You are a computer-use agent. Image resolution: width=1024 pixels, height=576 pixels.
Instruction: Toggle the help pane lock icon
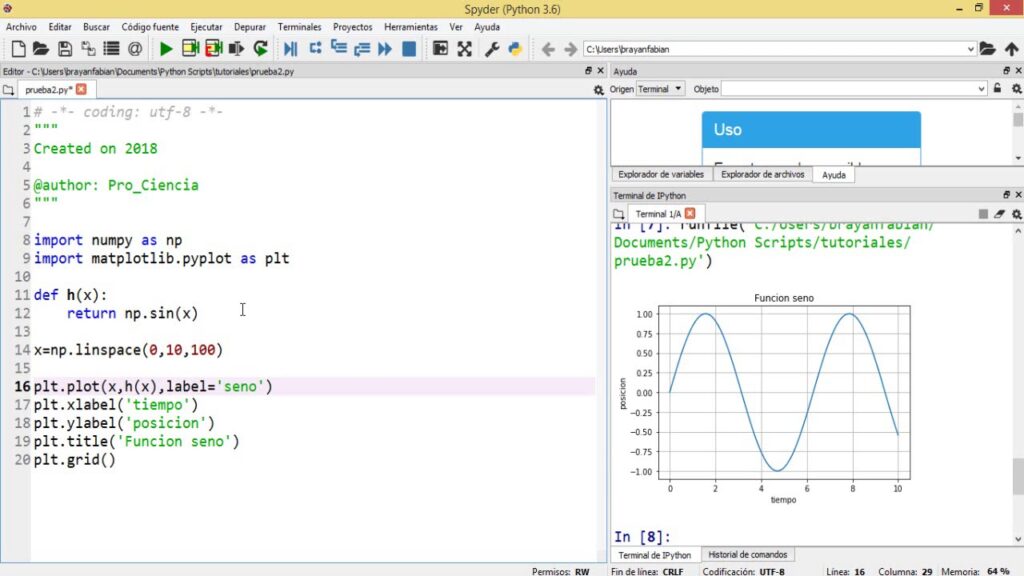click(997, 89)
